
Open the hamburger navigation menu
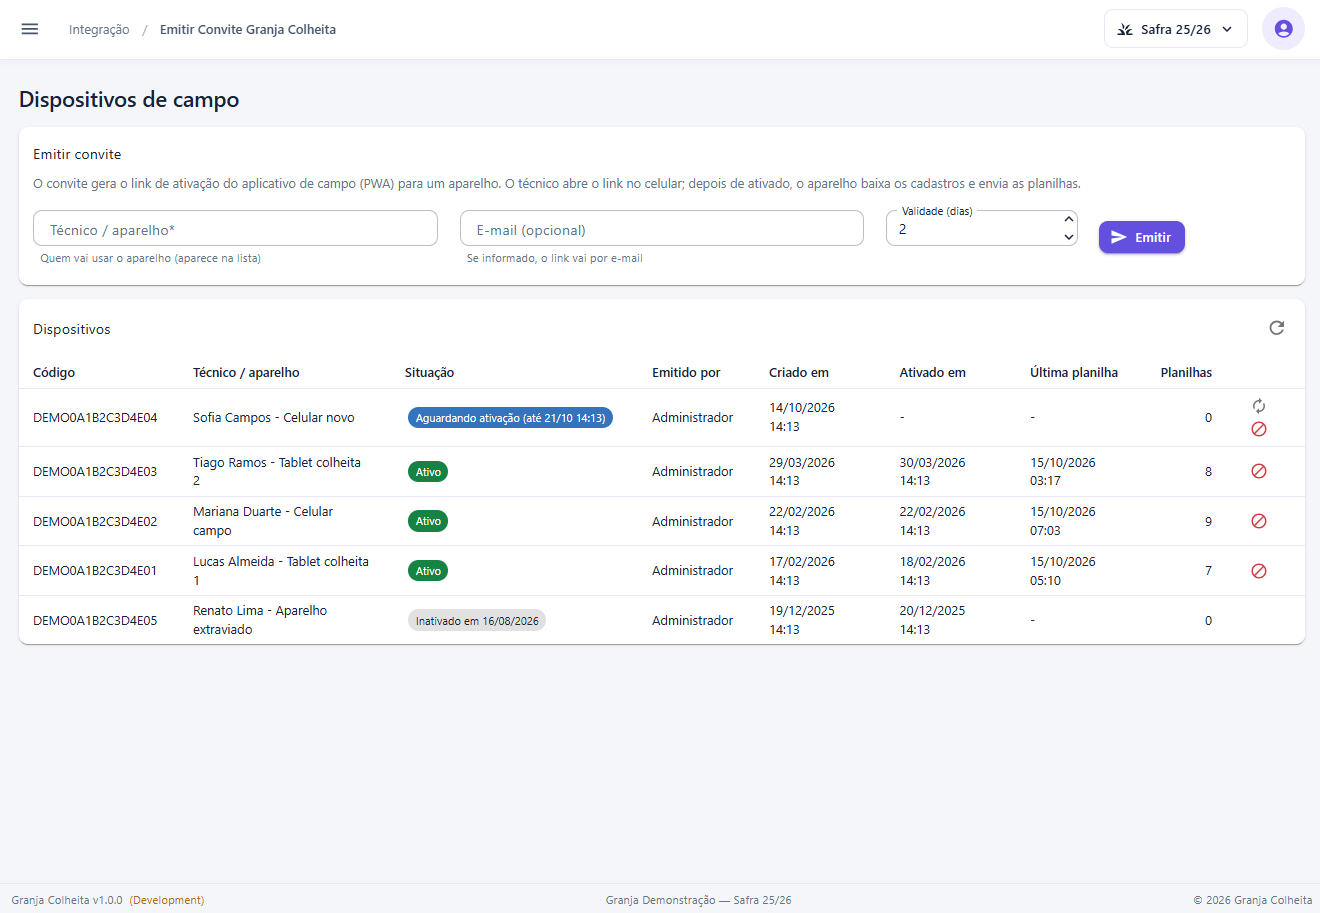coord(30,29)
